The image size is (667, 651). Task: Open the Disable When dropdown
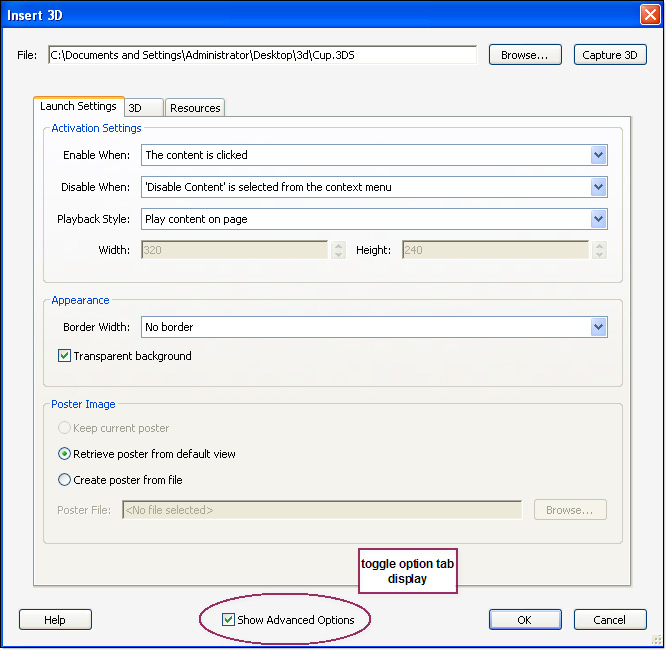598,187
